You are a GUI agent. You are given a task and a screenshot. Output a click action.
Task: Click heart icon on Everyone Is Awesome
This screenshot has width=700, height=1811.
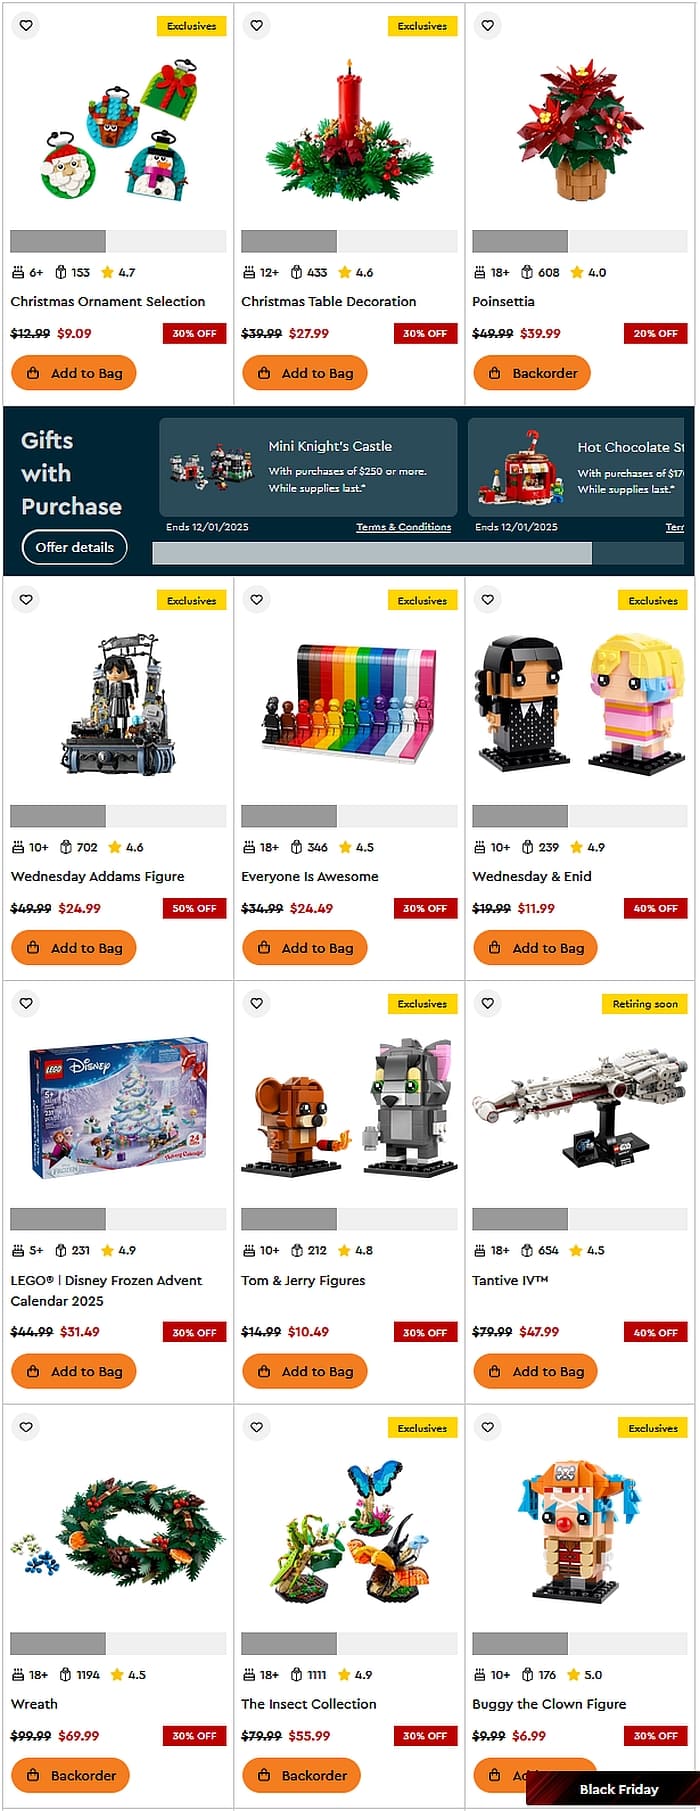257,600
